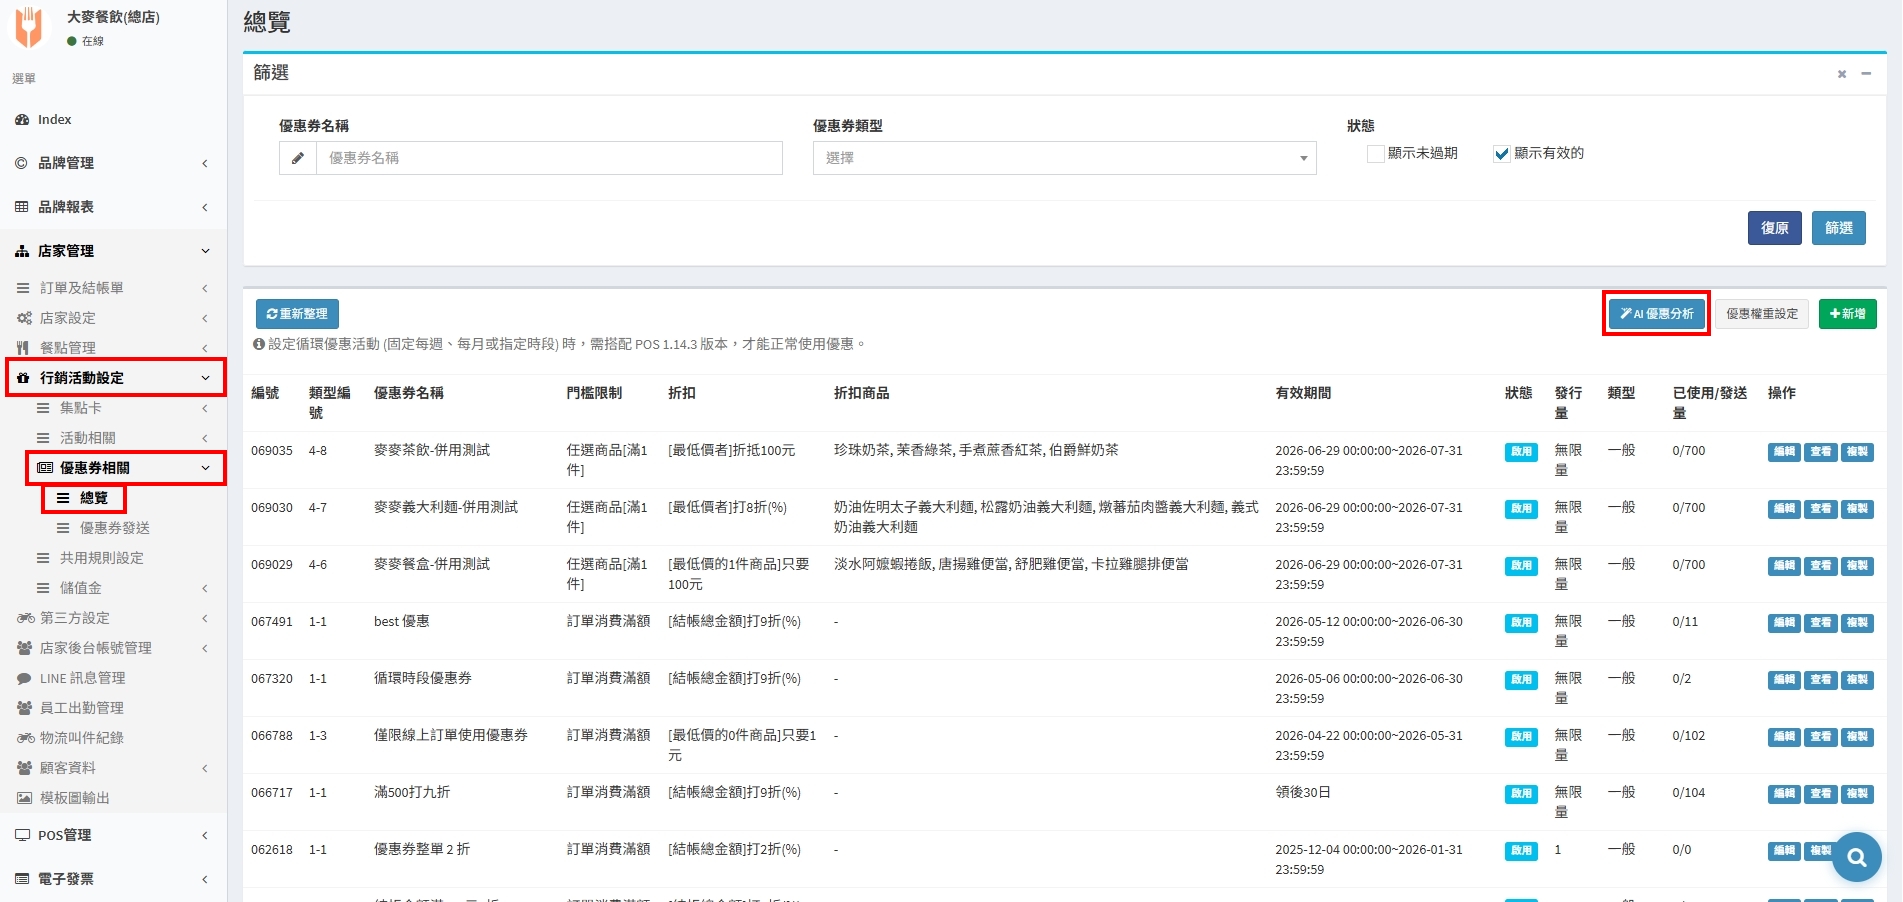Screen dimensions: 1903x902
Task: Click the 電子發票 invoice icon
Action: click(21, 879)
